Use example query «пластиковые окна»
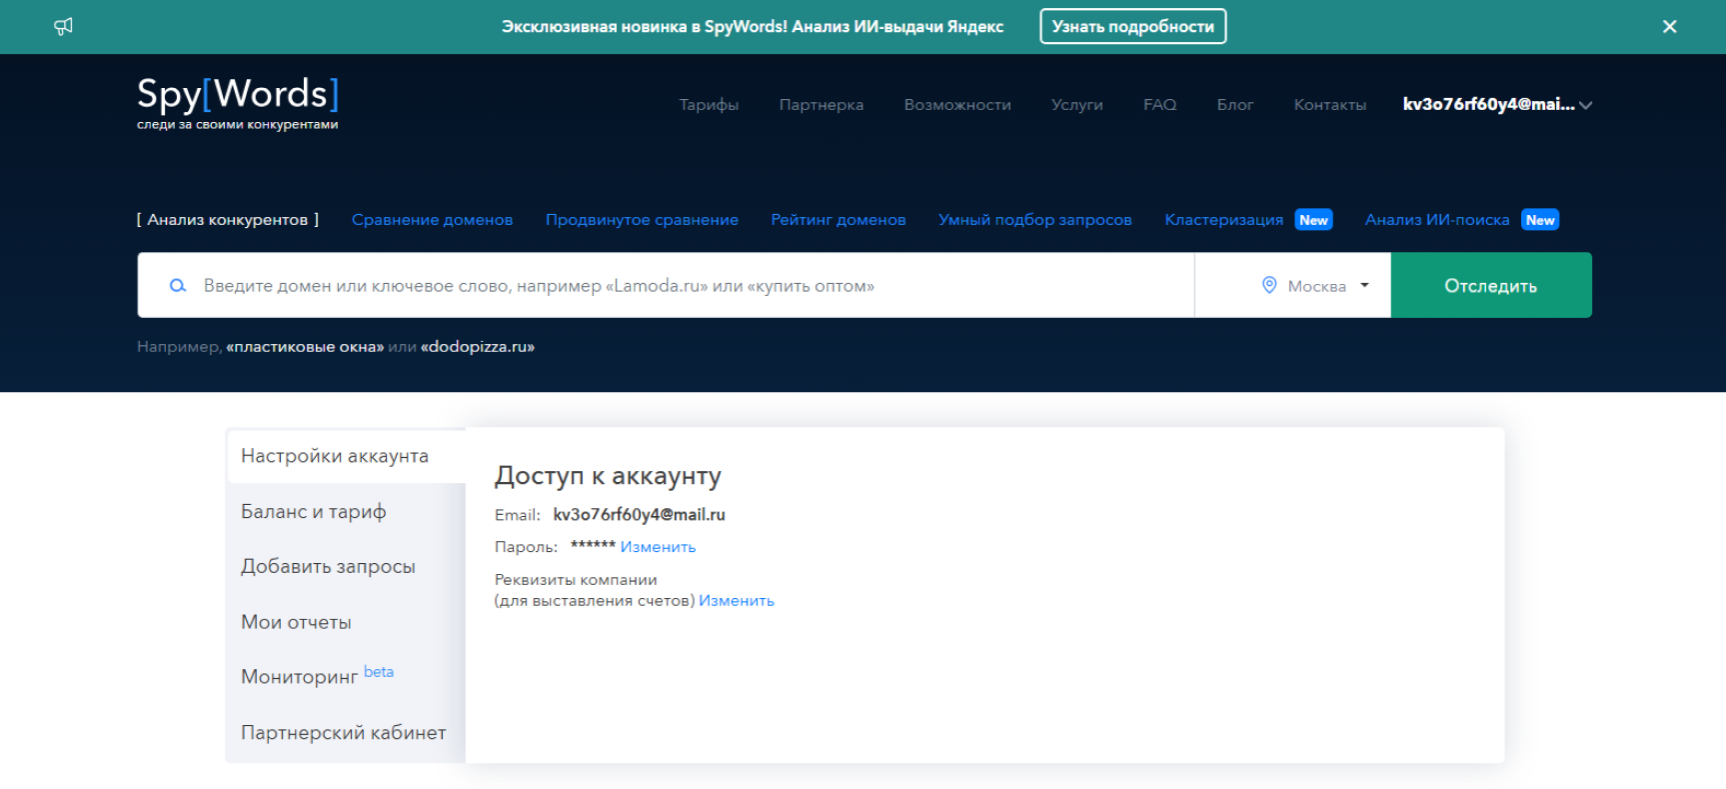Image resolution: width=1726 pixels, height=789 pixels. [x=305, y=347]
